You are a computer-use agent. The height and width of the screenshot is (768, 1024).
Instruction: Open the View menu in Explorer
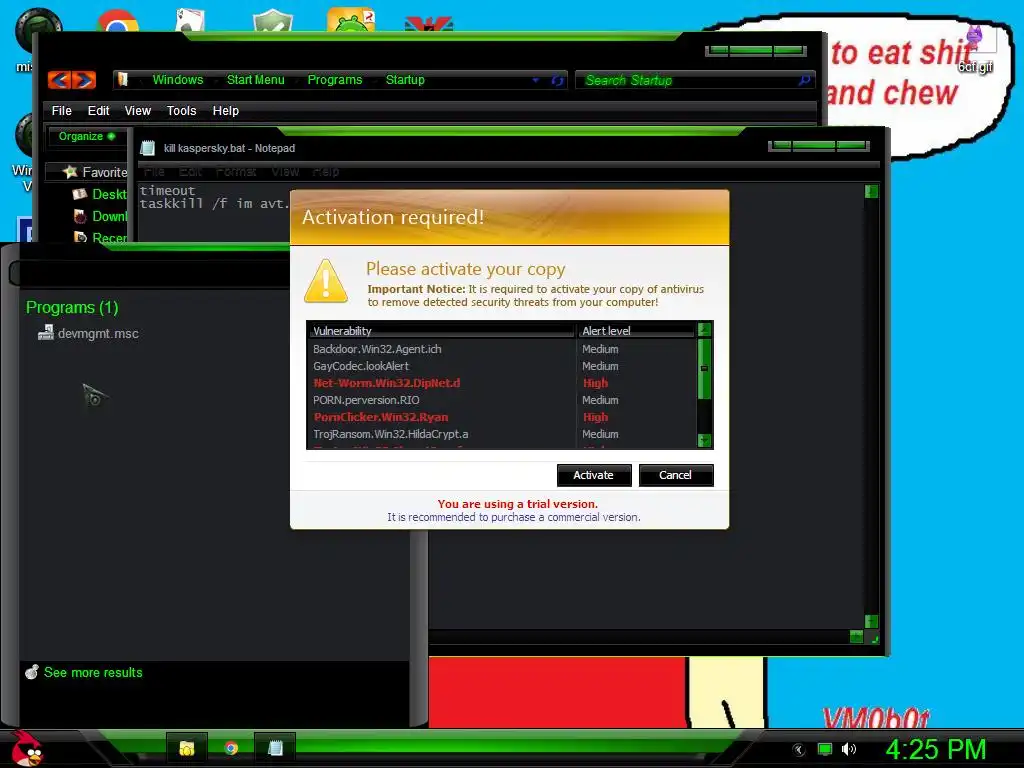point(138,110)
